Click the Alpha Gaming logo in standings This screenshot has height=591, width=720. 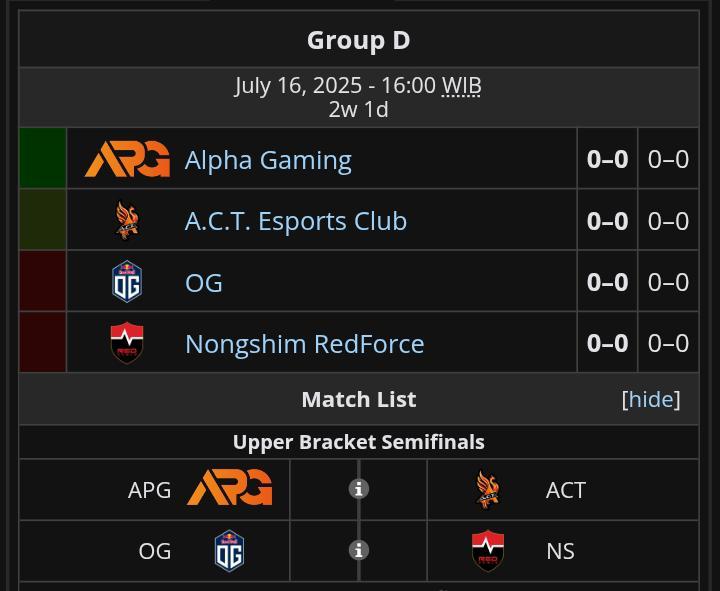coord(127,159)
